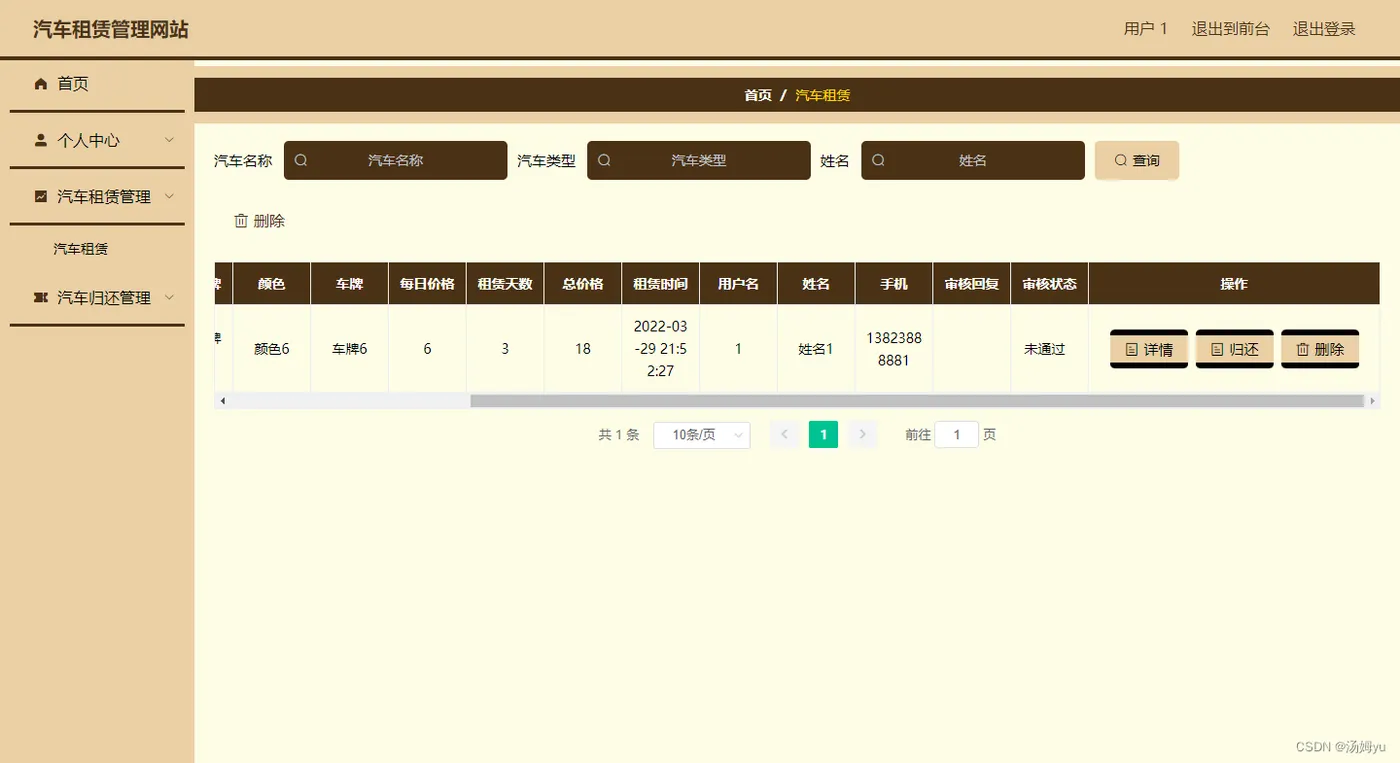Image resolution: width=1400 pixels, height=763 pixels.
Task: Expand the 汽车归还管理 menu chevron
Action: pyautogui.click(x=169, y=297)
